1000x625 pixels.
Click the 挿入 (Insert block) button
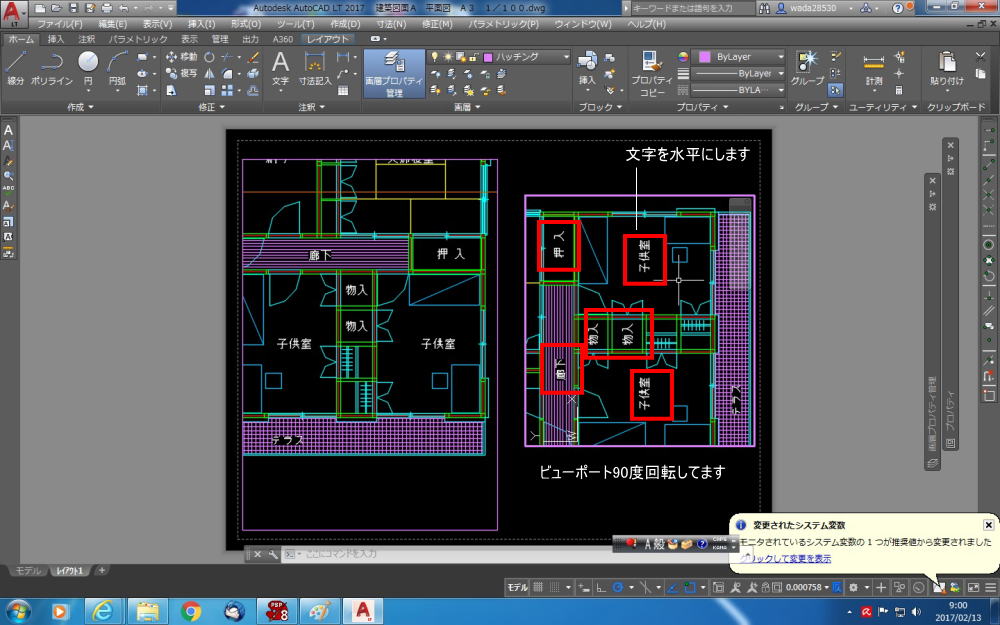(x=587, y=69)
